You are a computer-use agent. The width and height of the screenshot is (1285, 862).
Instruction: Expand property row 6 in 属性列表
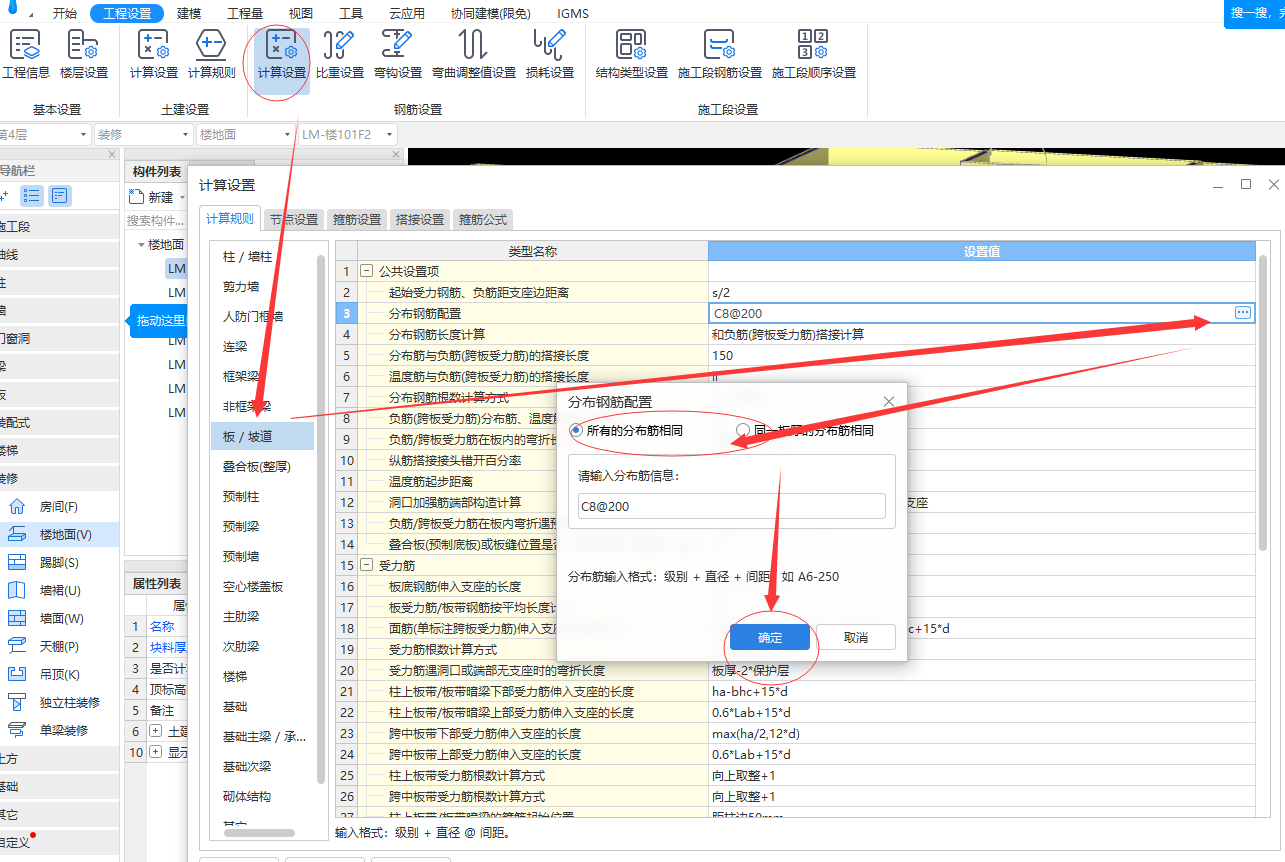point(155,732)
